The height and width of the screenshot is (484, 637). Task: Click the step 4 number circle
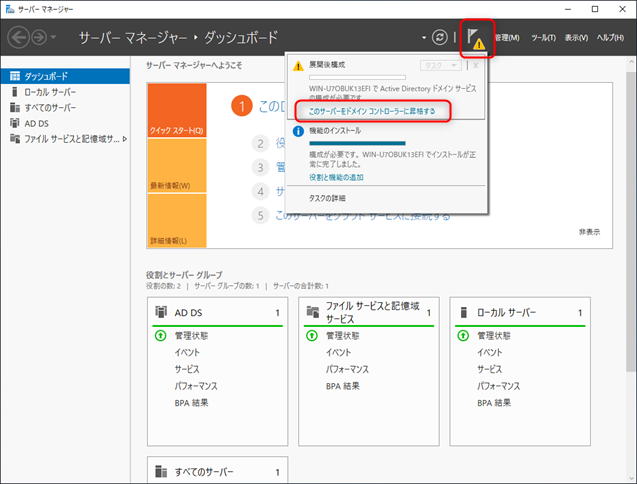[260, 191]
